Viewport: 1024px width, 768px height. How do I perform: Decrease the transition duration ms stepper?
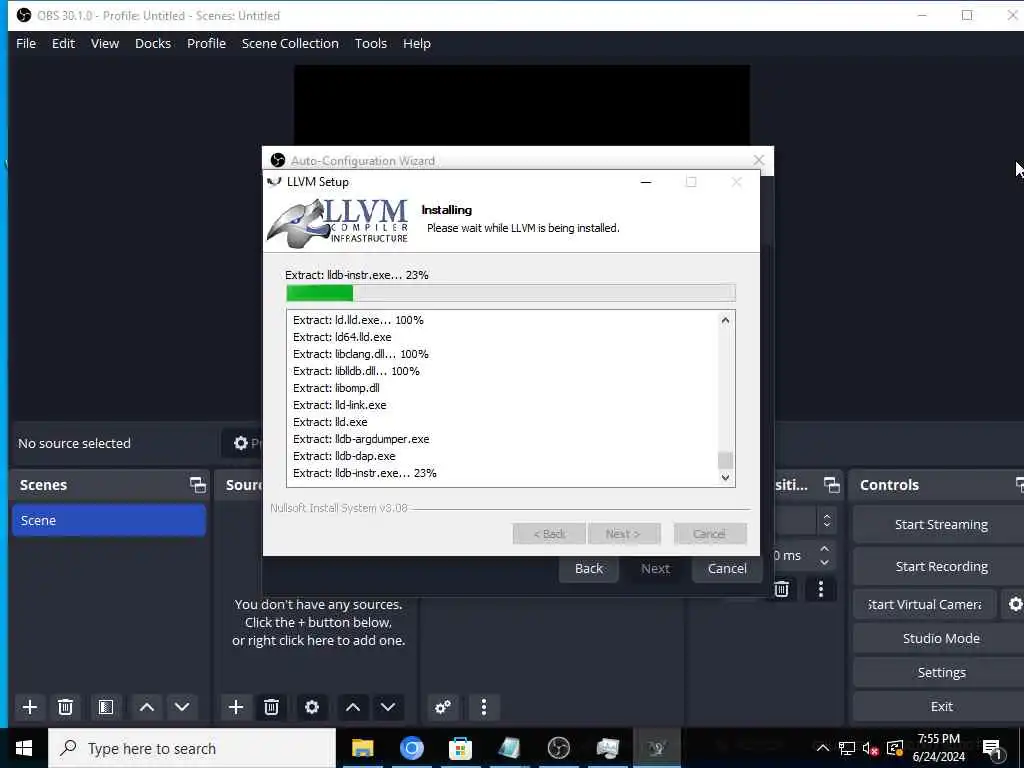pyautogui.click(x=824, y=562)
